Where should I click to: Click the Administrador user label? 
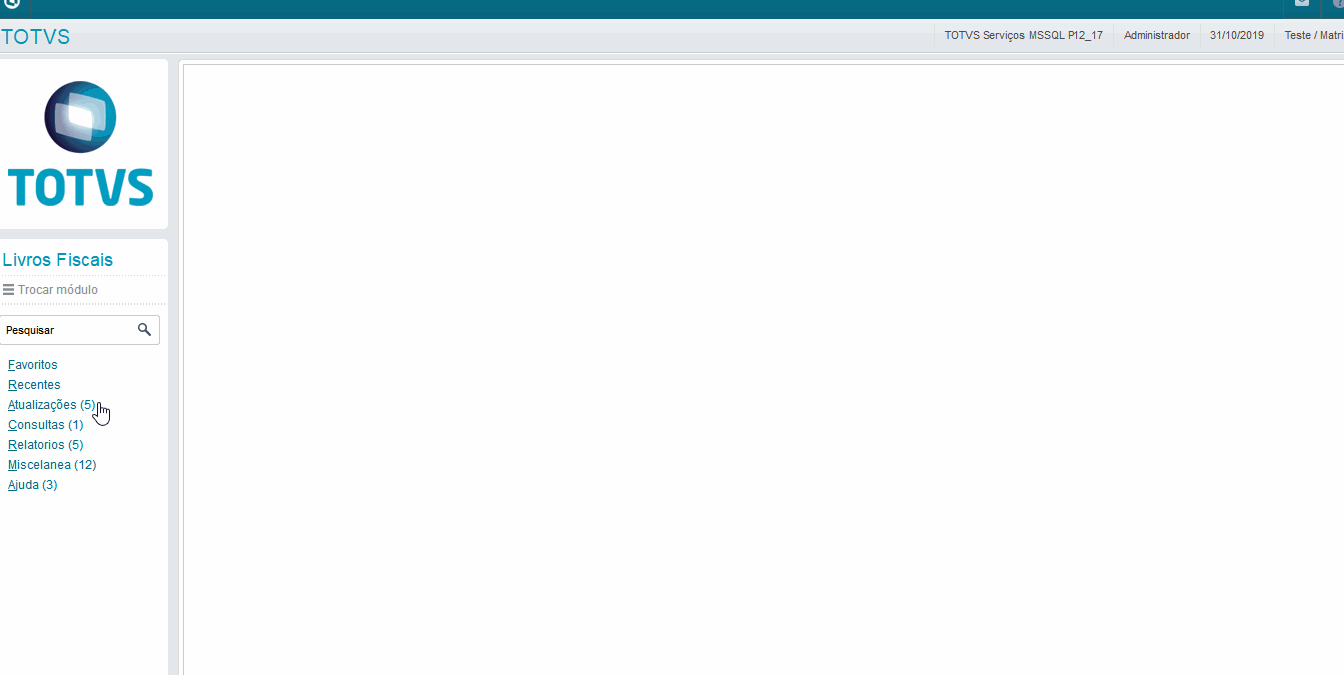pyautogui.click(x=1157, y=35)
